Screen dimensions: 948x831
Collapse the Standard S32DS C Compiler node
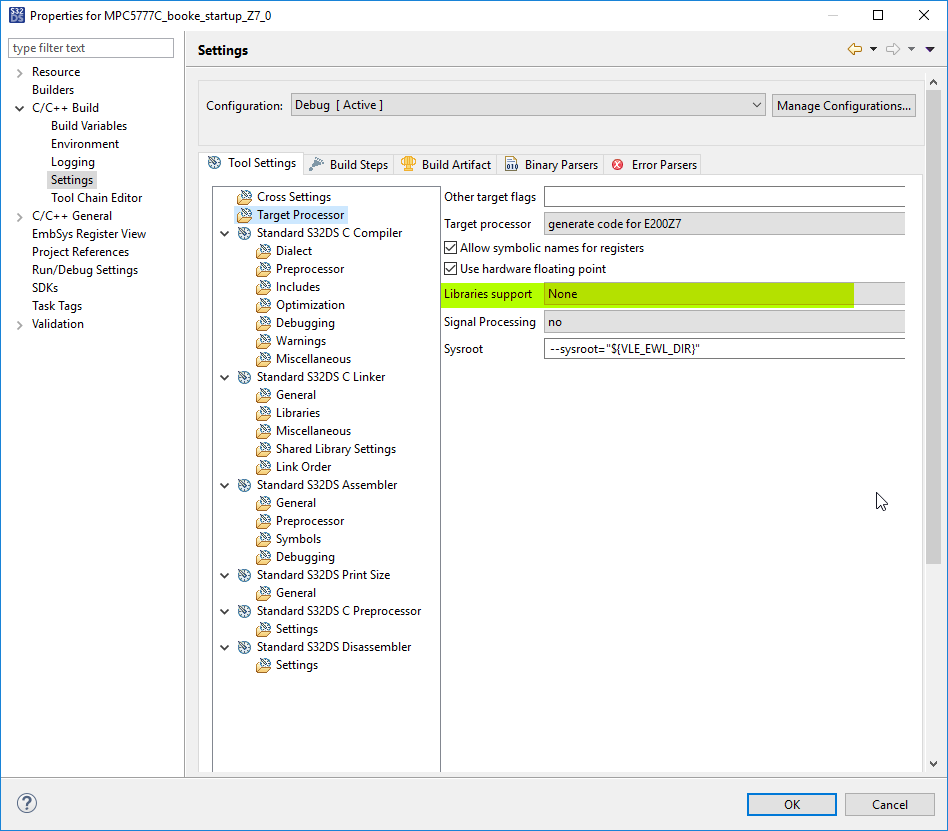(223, 233)
